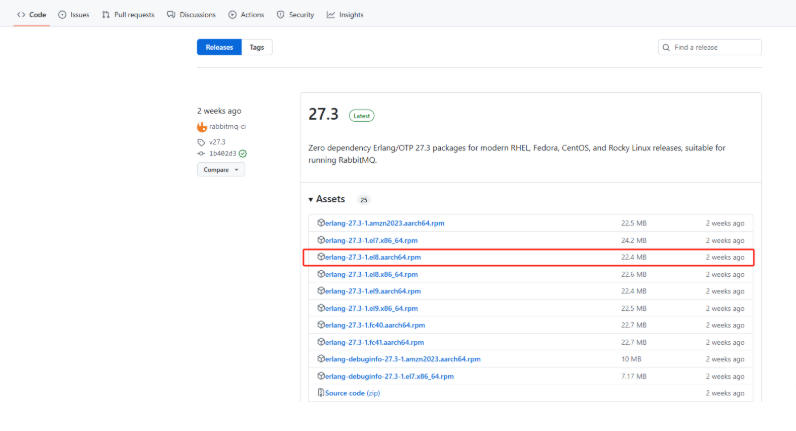Image resolution: width=796 pixels, height=431 pixels.
Task: Open the Code tab
Action: (31, 15)
